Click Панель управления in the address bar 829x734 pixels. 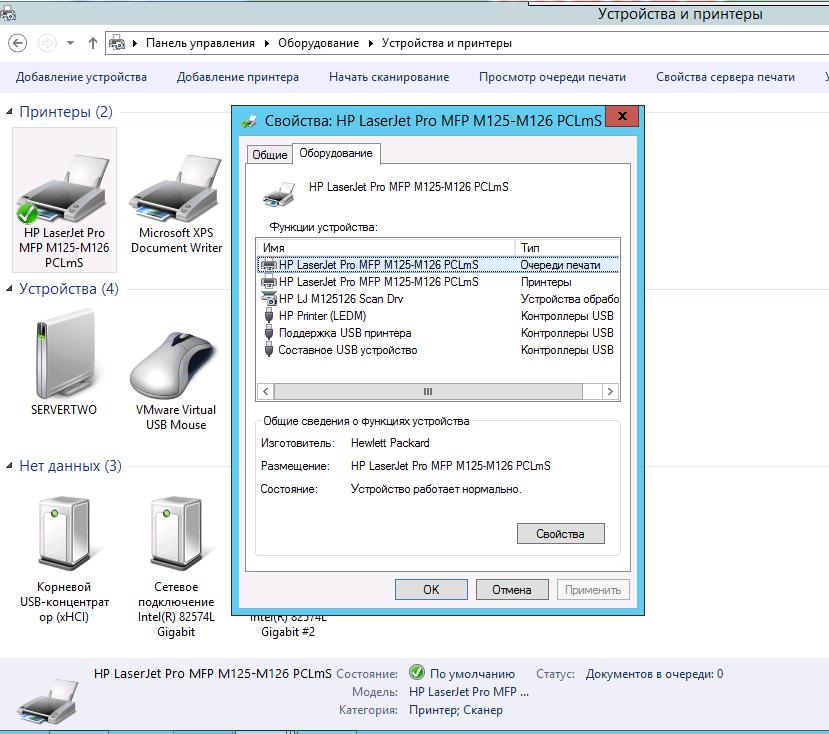pyautogui.click(x=200, y=43)
